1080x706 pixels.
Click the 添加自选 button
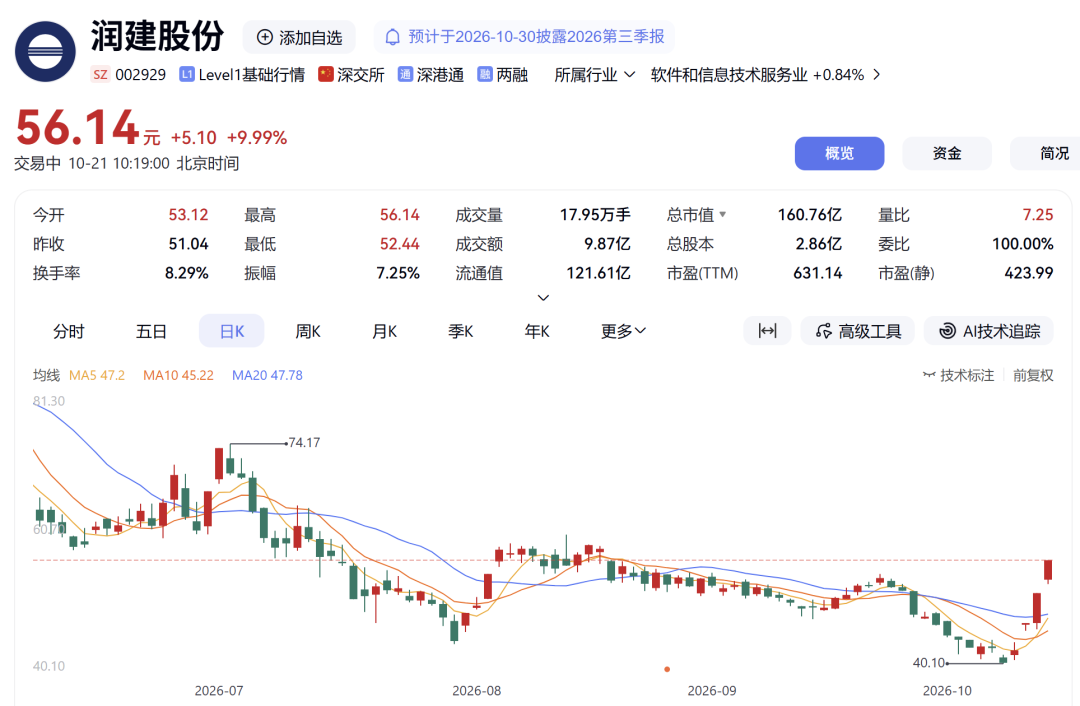[299, 37]
